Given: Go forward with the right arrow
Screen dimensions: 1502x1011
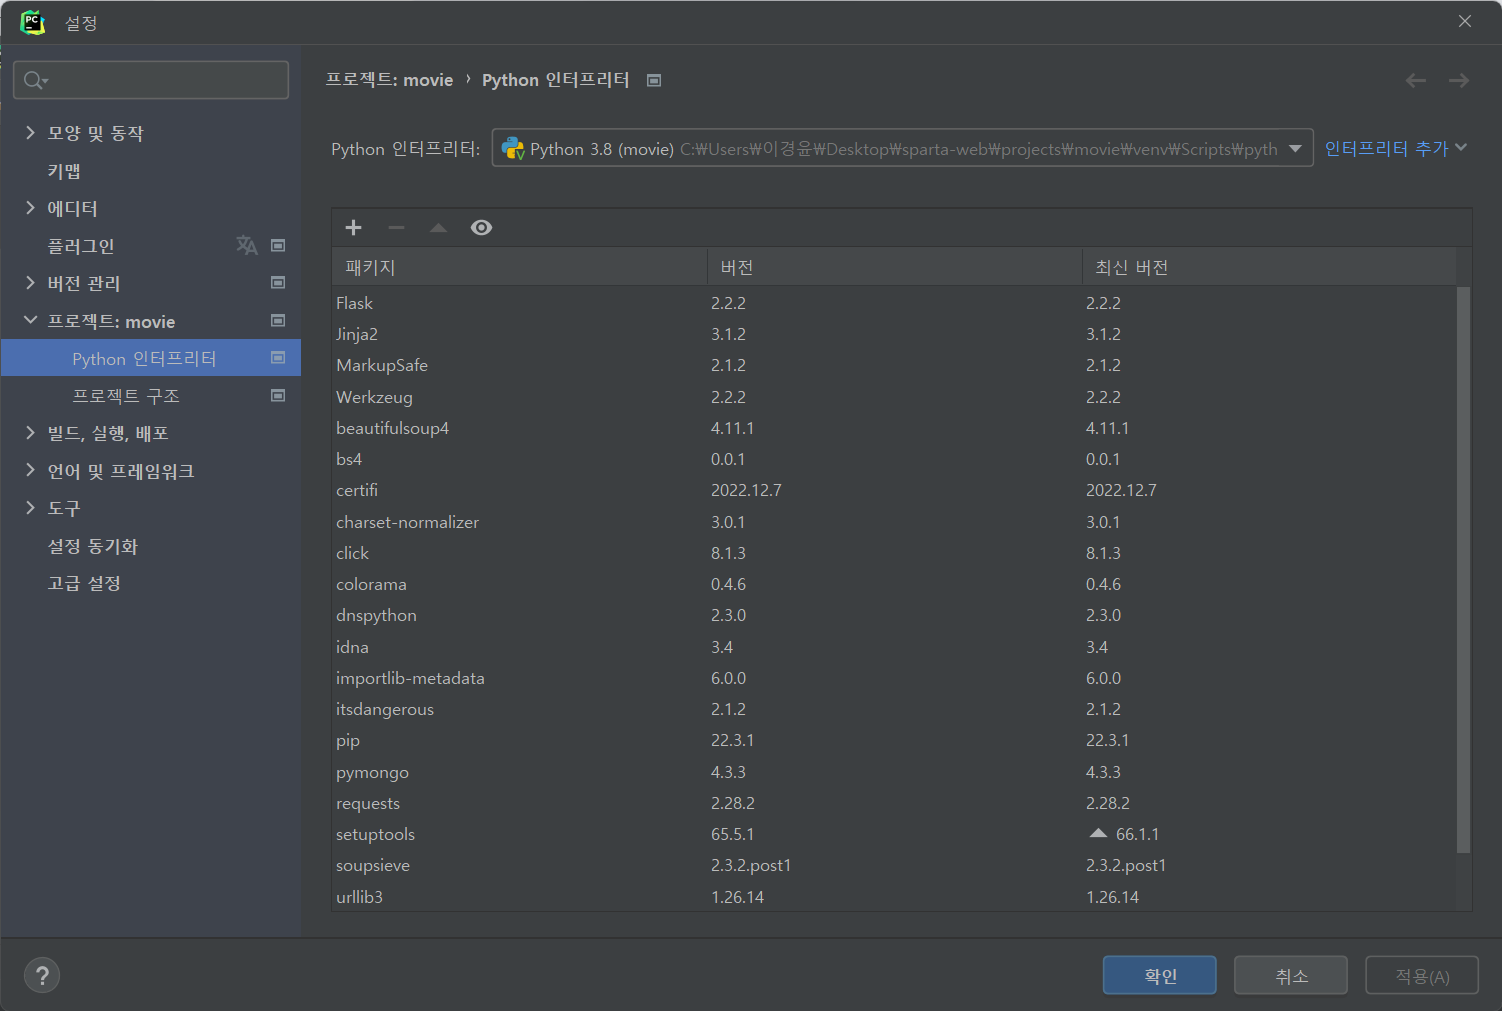Looking at the screenshot, I should [x=1459, y=80].
